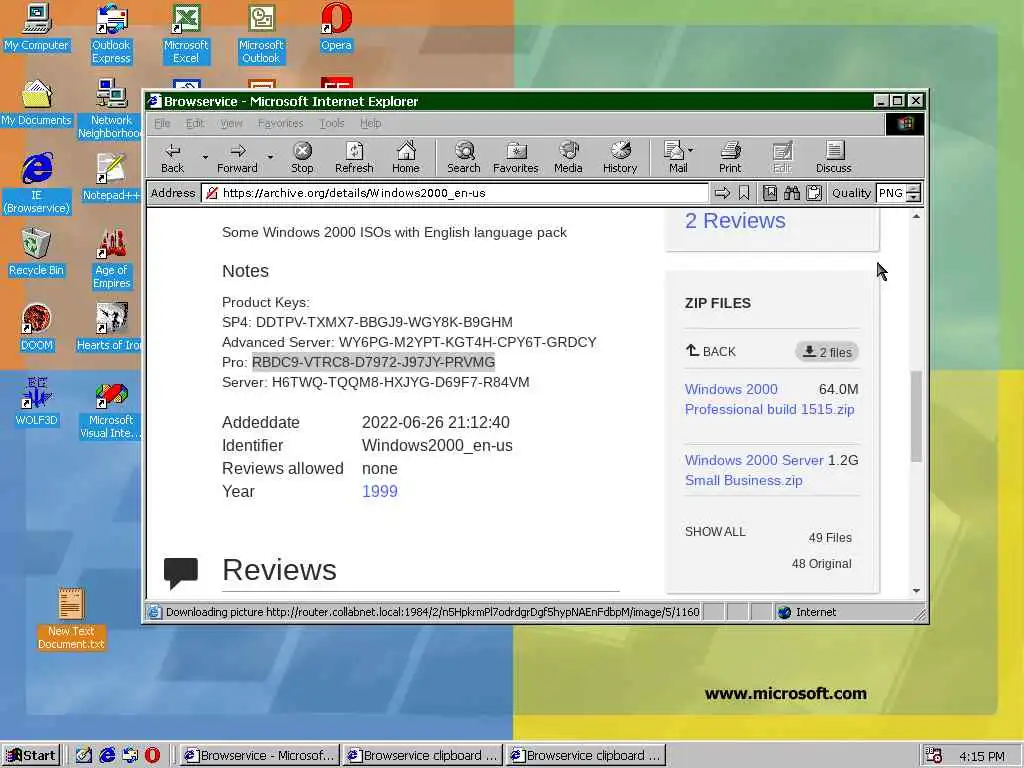Select the Opera desktop shortcut
Image resolution: width=1024 pixels, height=768 pixels.
(336, 27)
